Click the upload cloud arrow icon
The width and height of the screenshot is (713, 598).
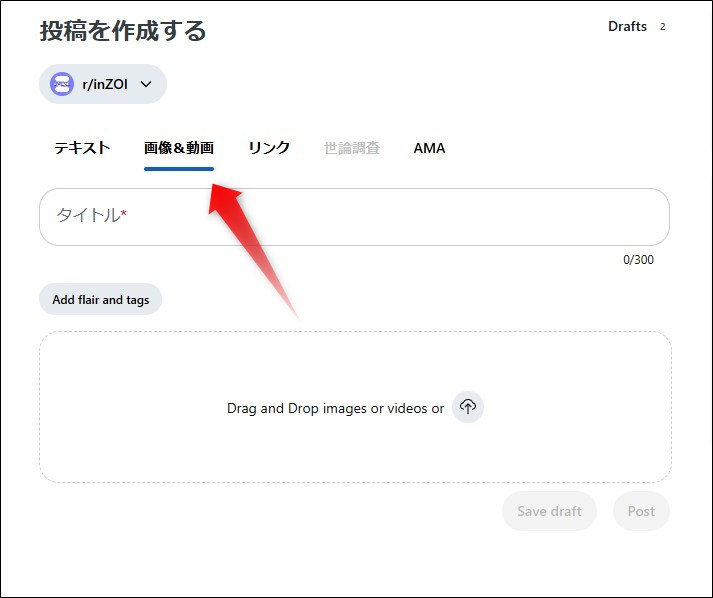coord(467,407)
